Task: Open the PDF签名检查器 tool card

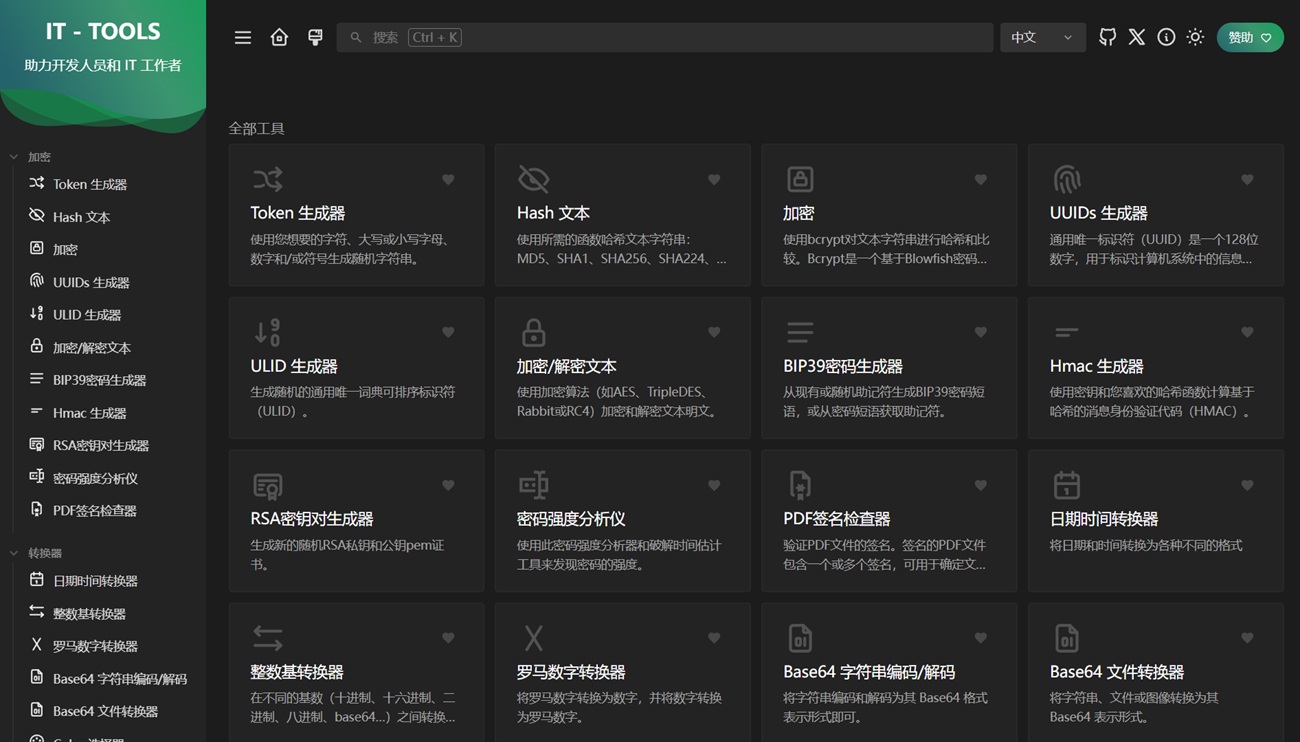Action: (888, 520)
